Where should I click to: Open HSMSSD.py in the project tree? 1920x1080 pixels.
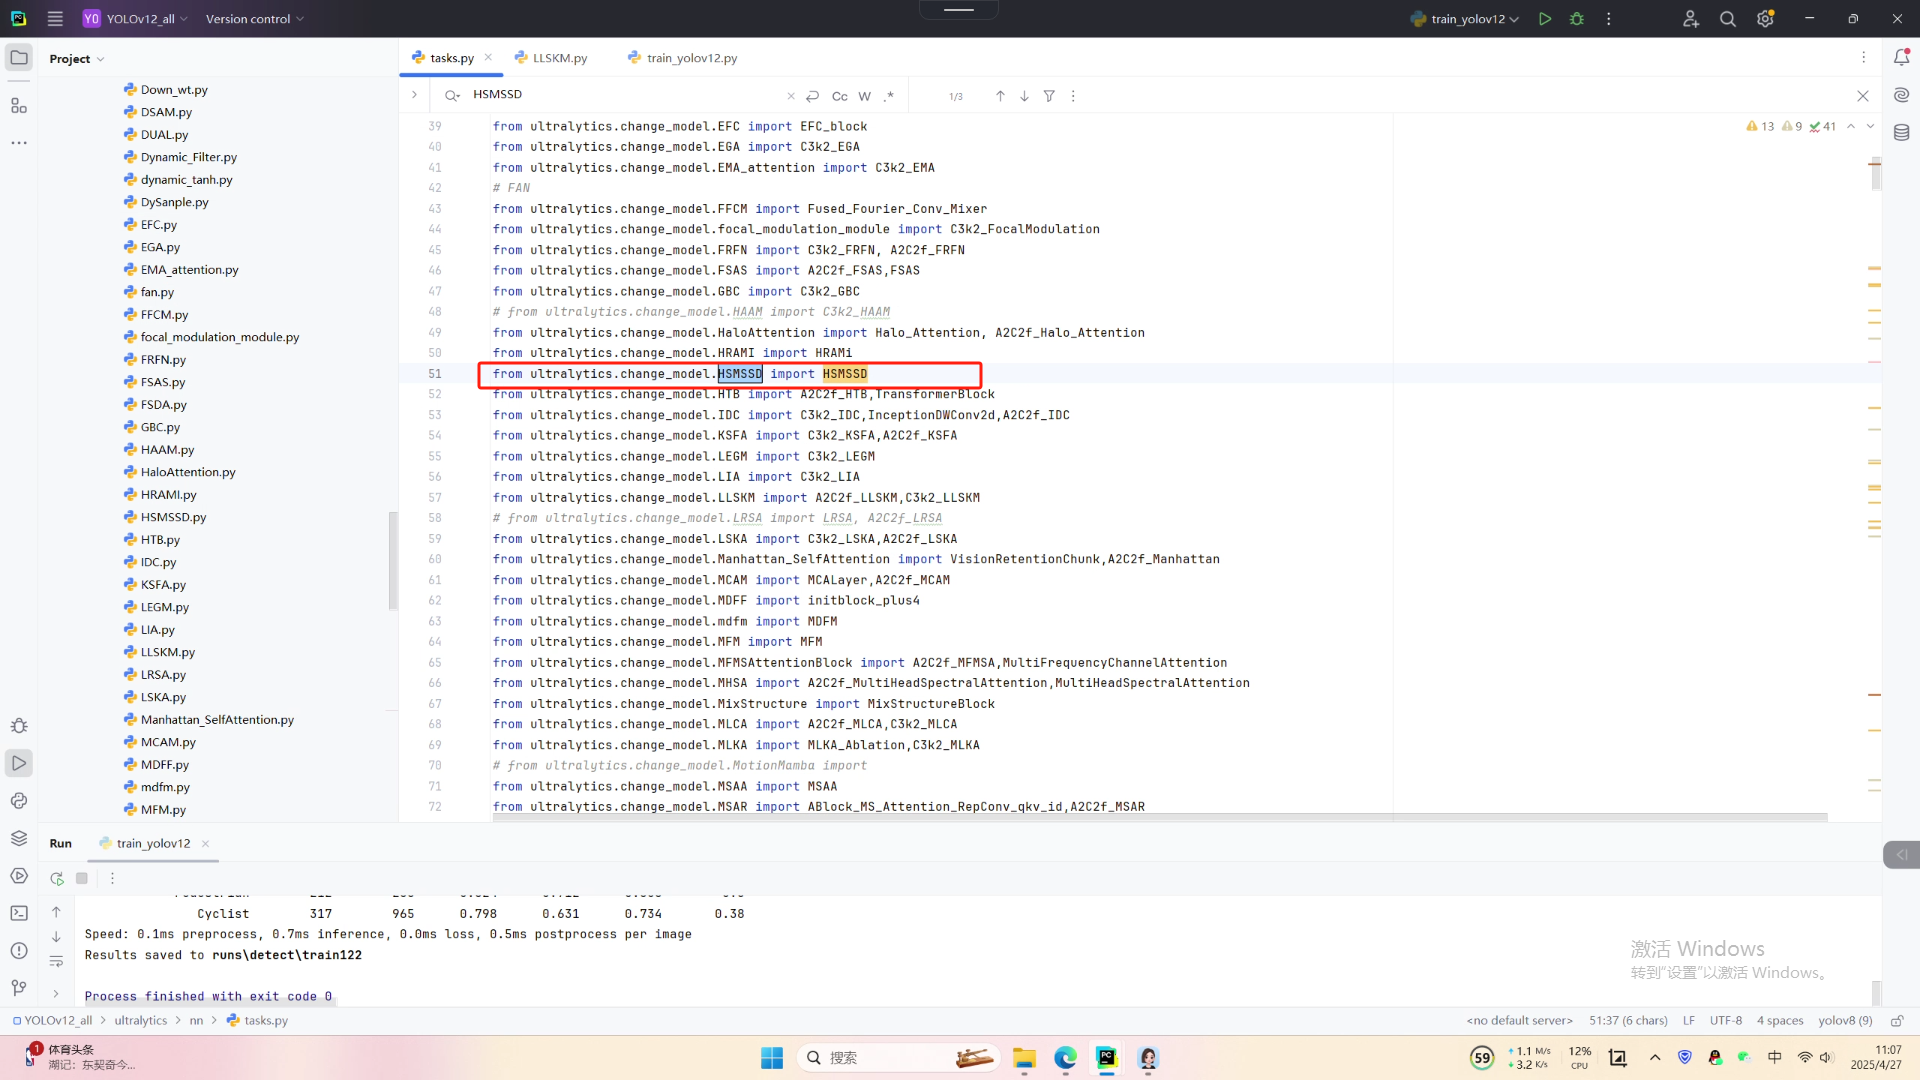pos(173,517)
